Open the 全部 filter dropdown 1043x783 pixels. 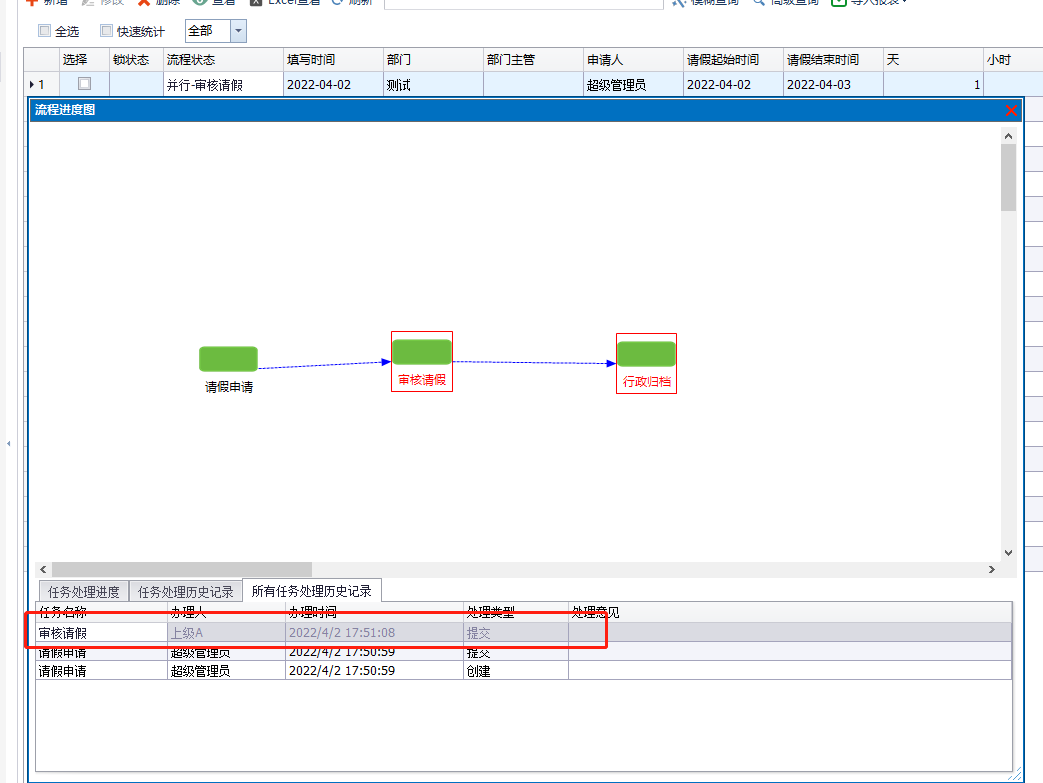pos(238,31)
